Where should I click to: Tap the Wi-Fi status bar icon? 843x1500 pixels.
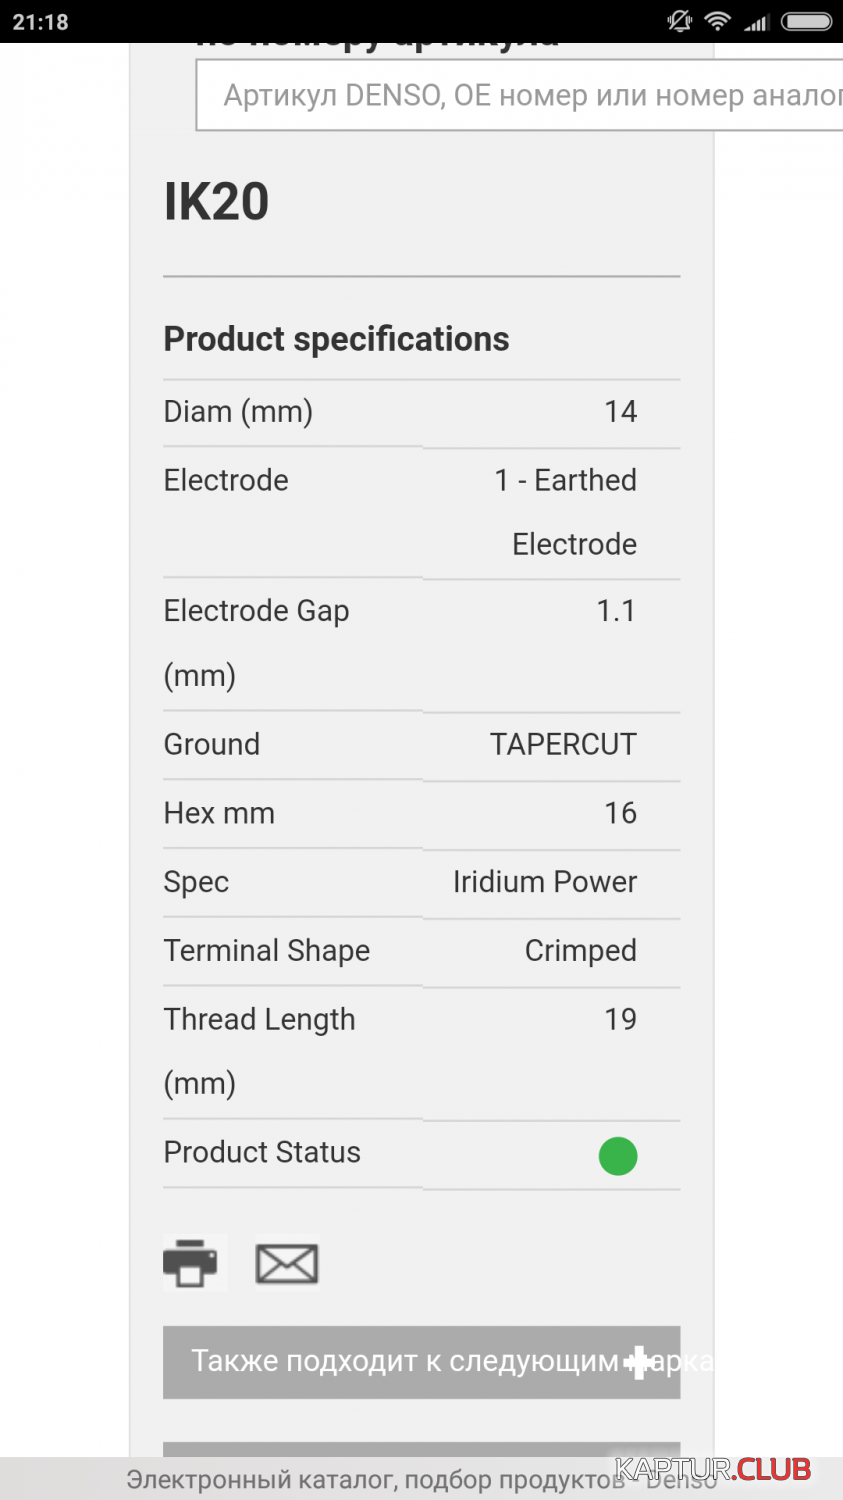717,21
